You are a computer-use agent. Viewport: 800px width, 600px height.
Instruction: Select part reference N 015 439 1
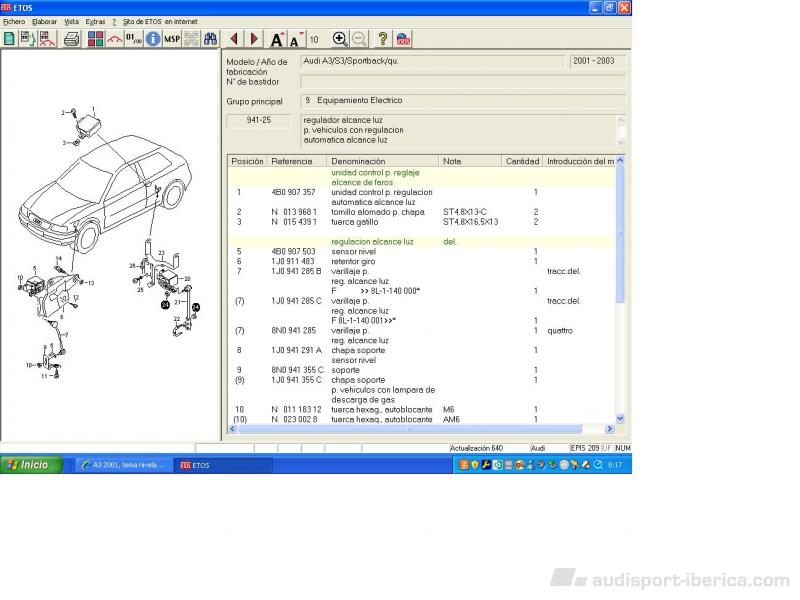point(294,222)
